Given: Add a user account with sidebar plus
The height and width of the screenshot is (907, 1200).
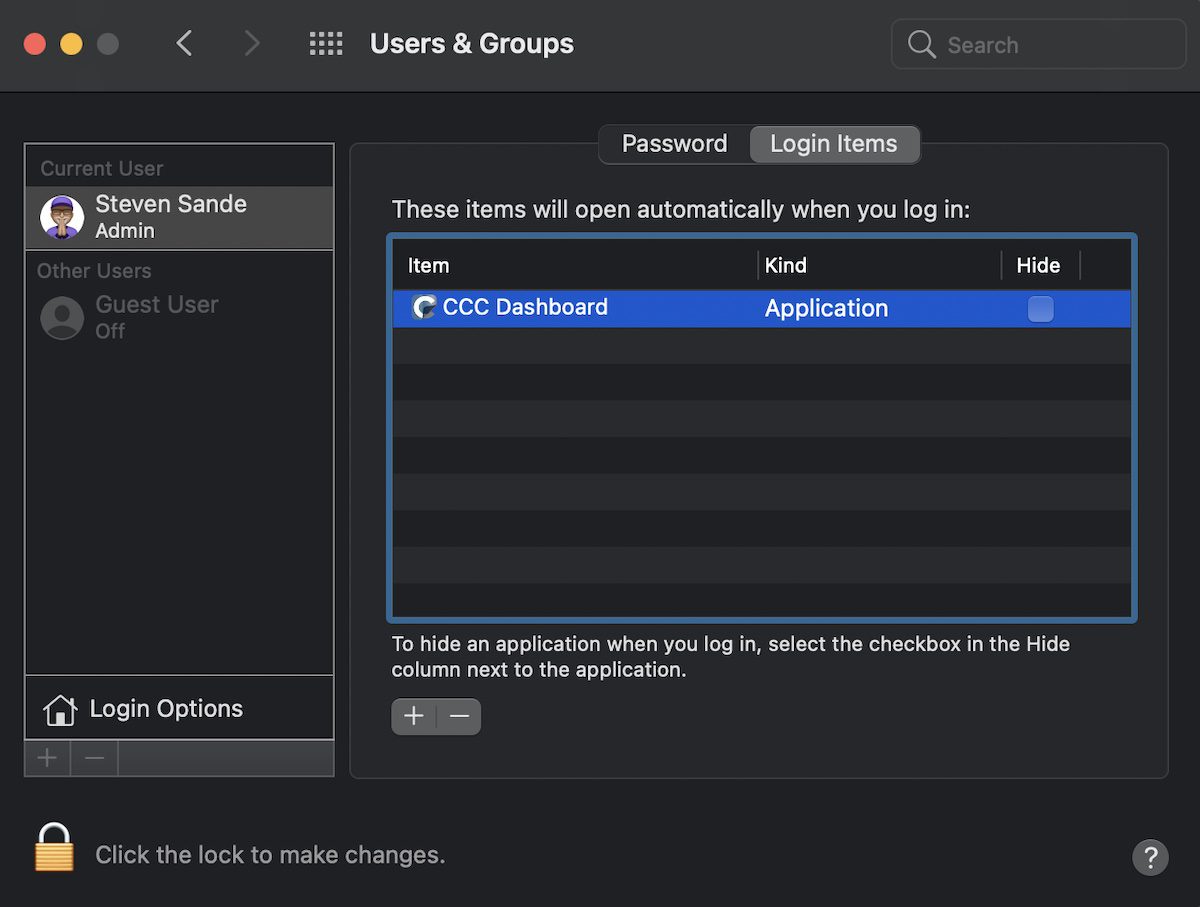Looking at the screenshot, I should point(47,758).
